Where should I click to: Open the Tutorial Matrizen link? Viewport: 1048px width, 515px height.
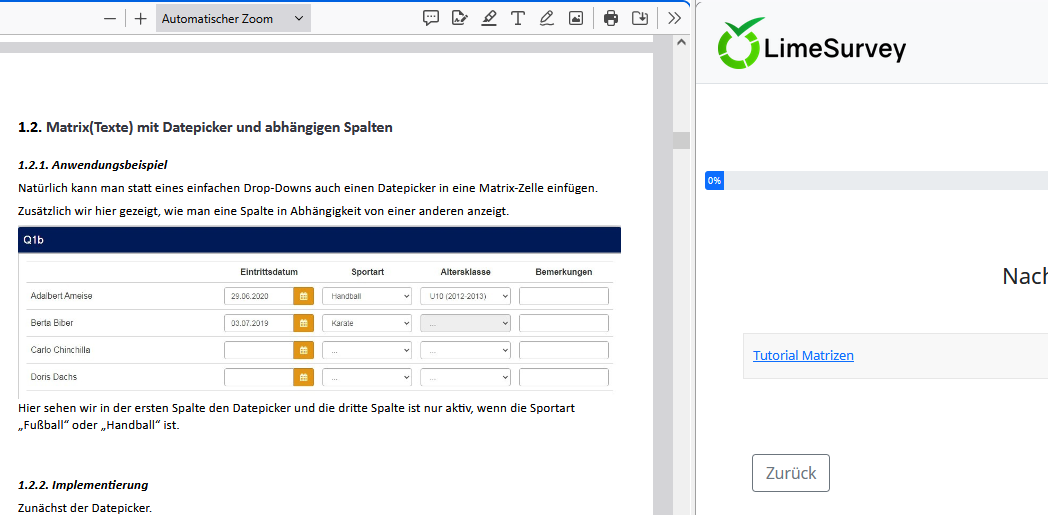click(803, 355)
